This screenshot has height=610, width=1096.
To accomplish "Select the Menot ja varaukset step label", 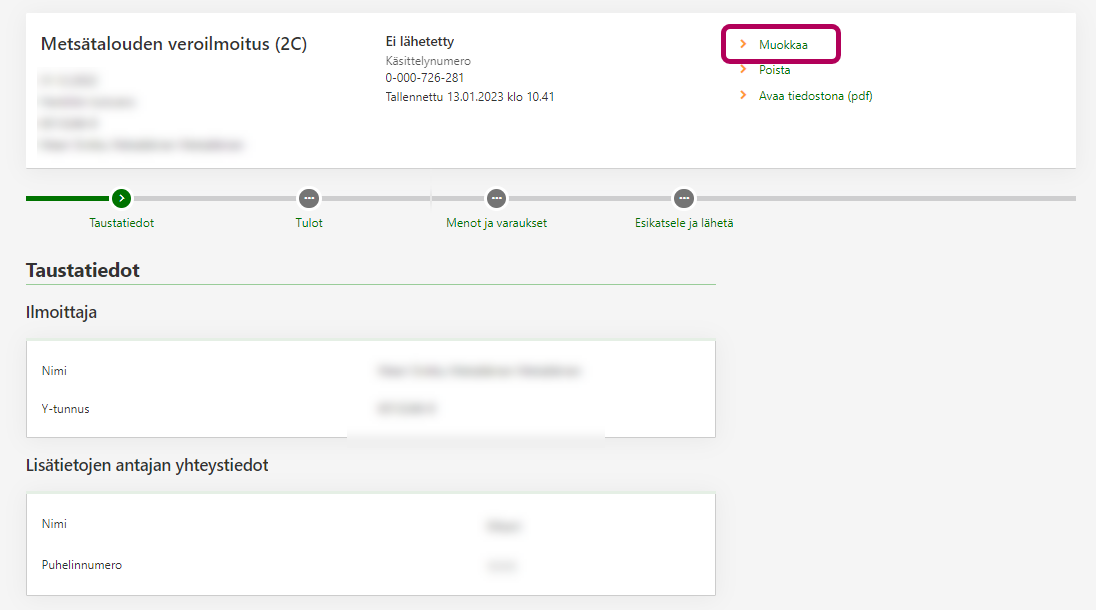I will click(496, 223).
